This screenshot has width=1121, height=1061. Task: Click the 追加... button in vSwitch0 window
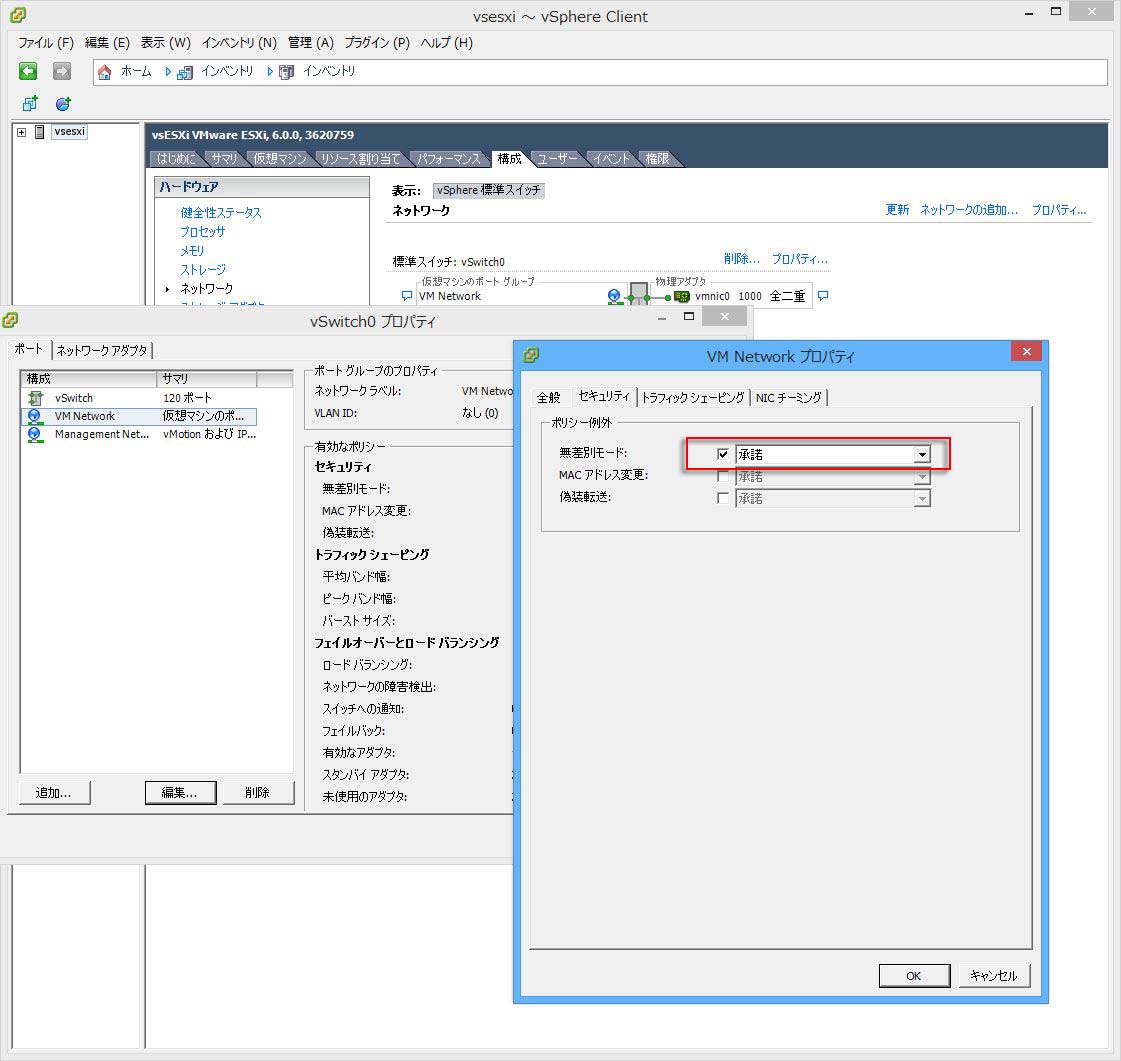pyautogui.click(x=54, y=793)
